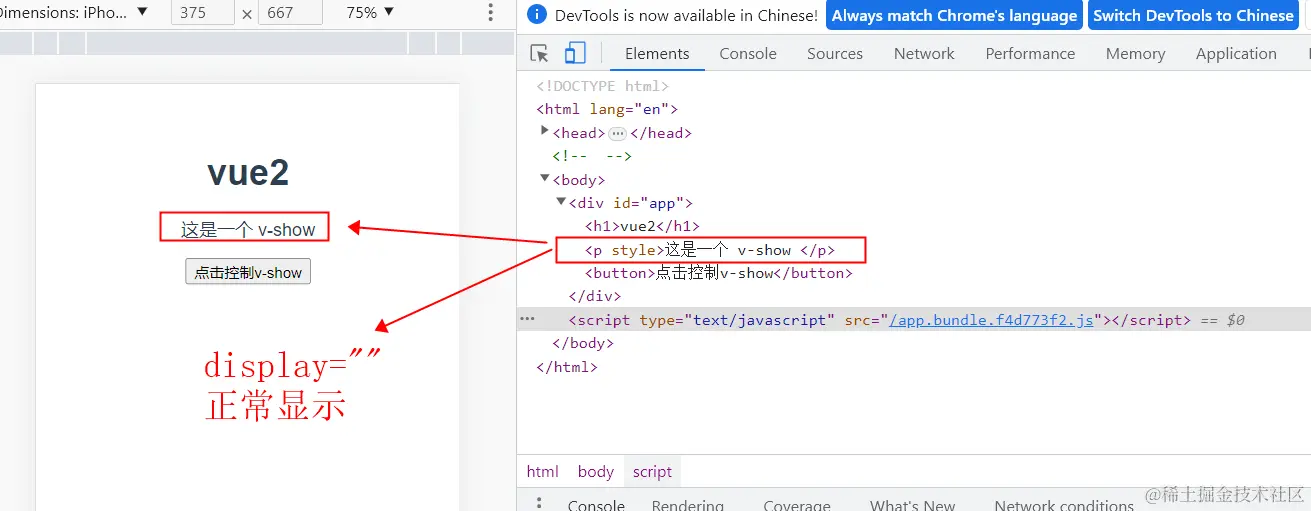Open the drawer What's New tab

tap(912, 504)
